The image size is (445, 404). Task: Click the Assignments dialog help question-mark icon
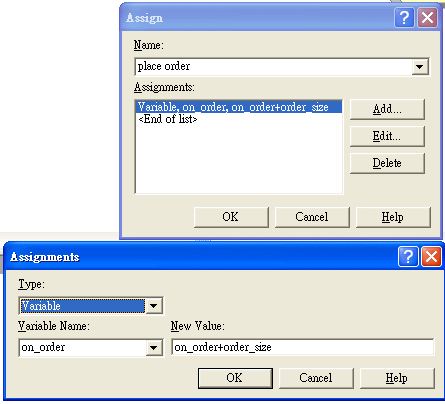click(x=408, y=257)
